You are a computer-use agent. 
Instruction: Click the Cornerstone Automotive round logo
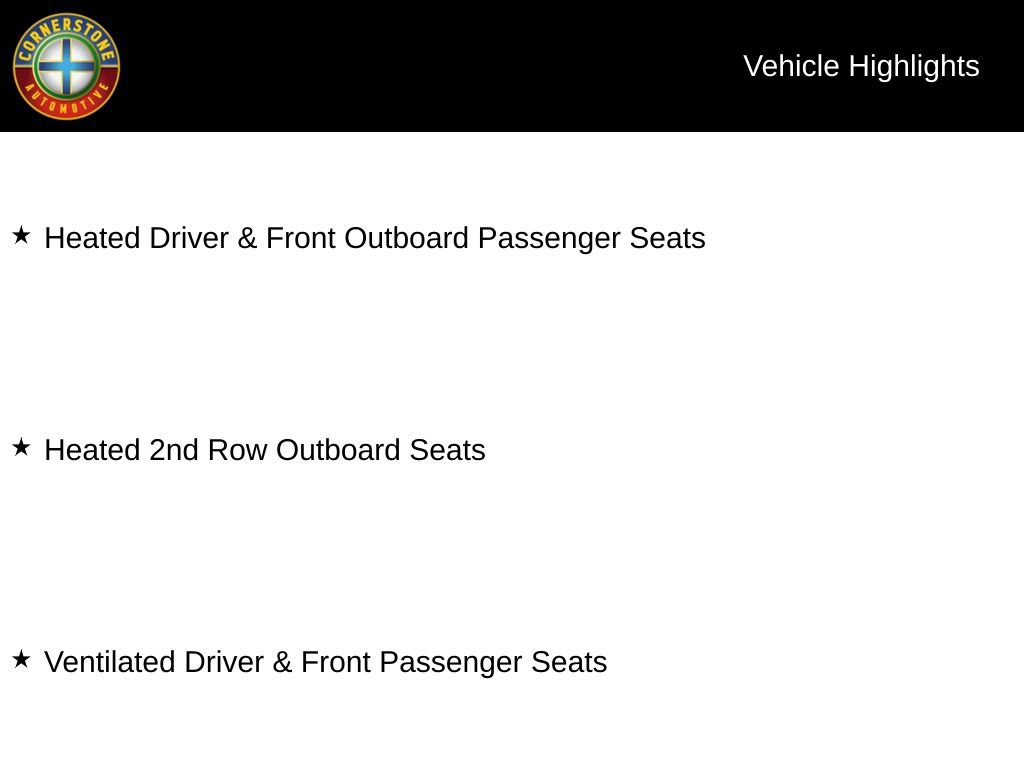pyautogui.click(x=66, y=66)
